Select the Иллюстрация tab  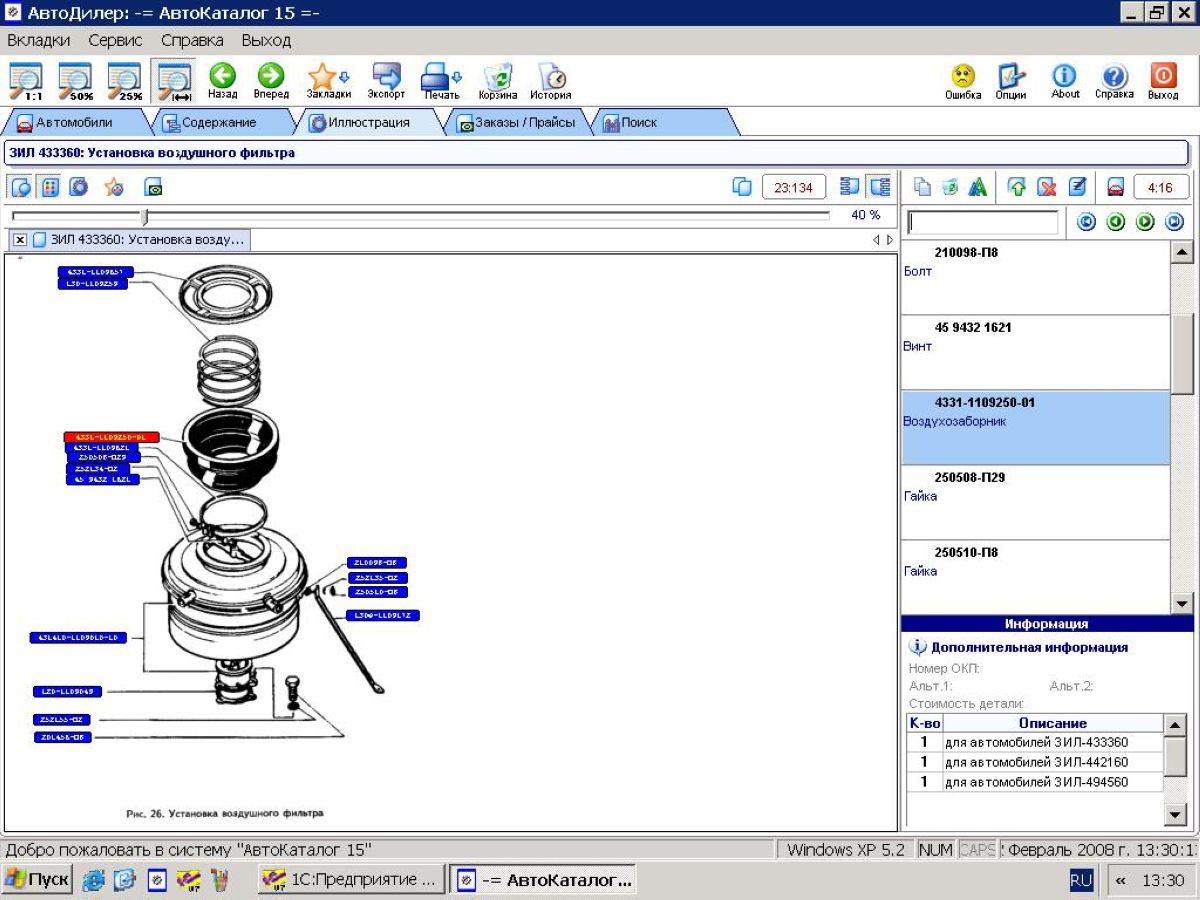[369, 123]
